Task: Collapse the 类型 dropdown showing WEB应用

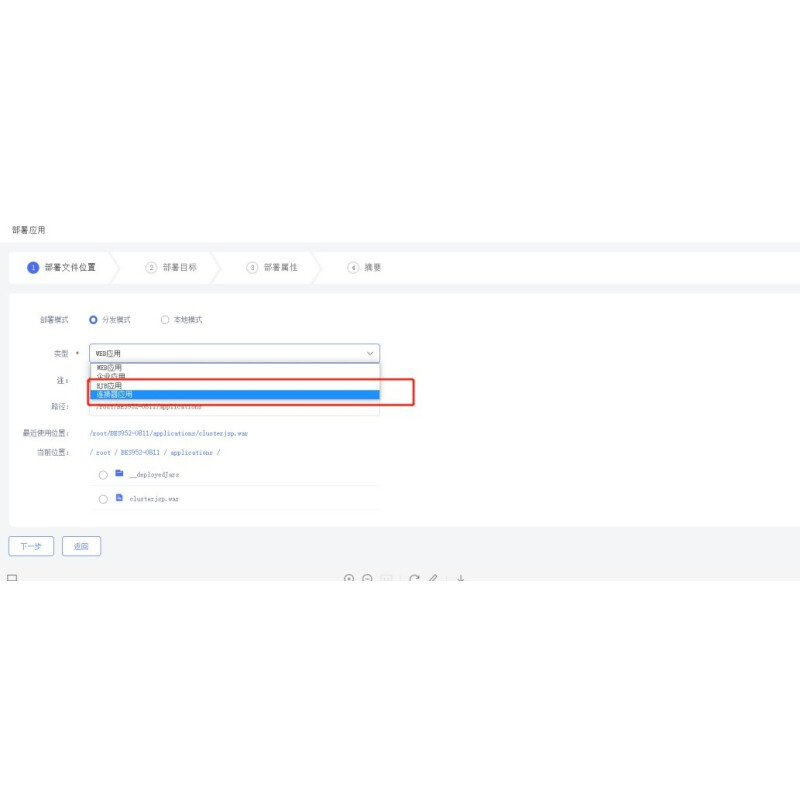Action: click(234, 353)
